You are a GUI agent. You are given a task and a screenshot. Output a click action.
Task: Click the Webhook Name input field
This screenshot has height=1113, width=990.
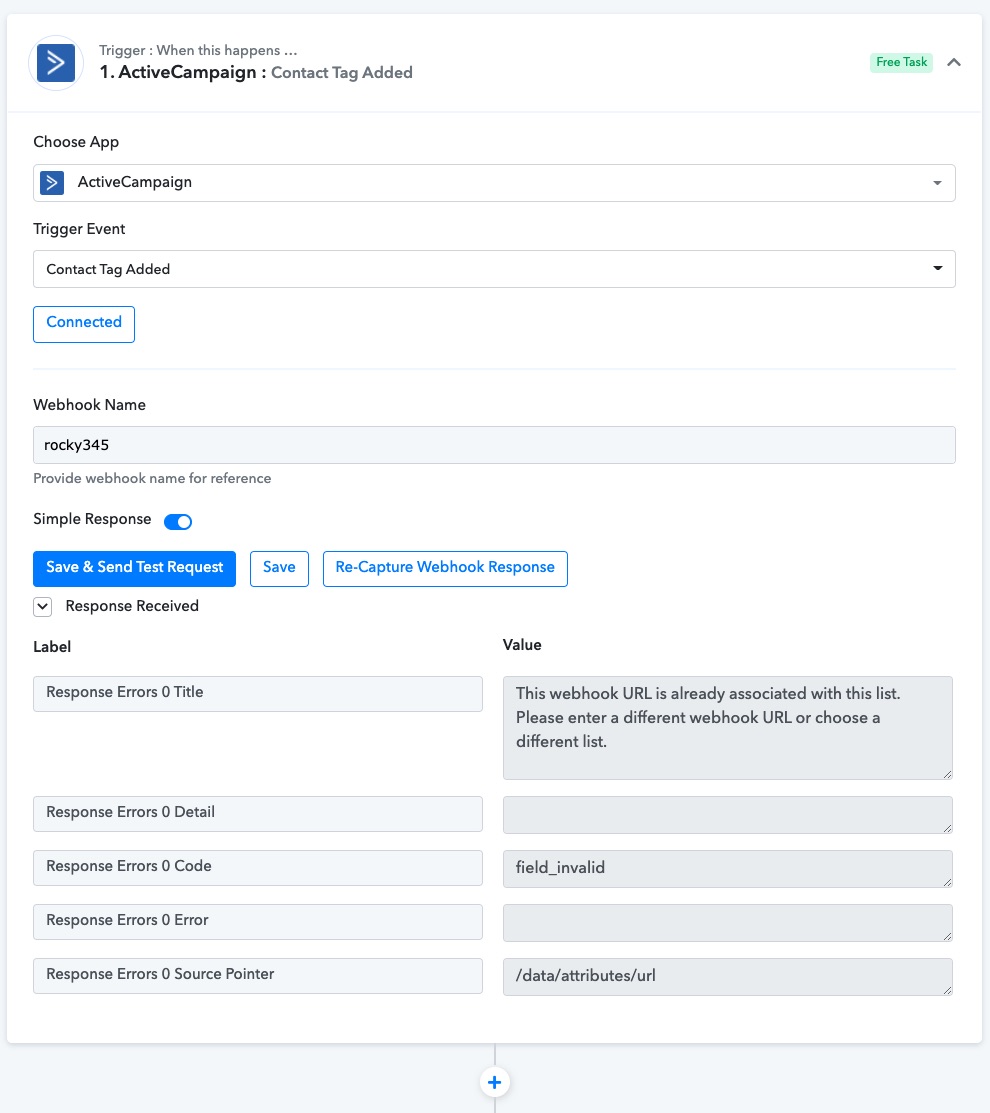(x=494, y=445)
